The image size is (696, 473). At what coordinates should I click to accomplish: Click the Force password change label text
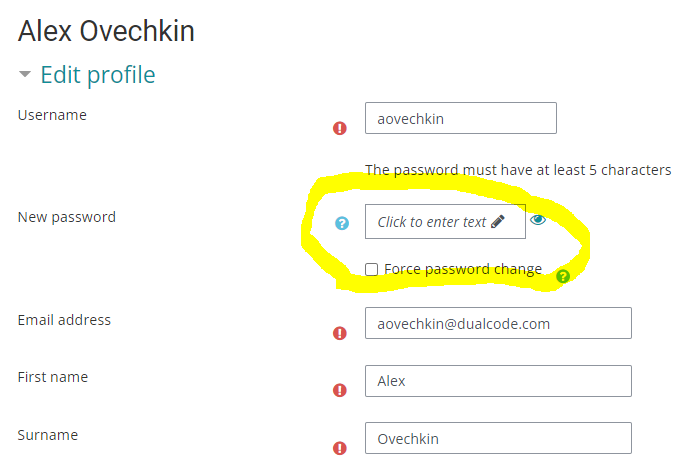[463, 269]
